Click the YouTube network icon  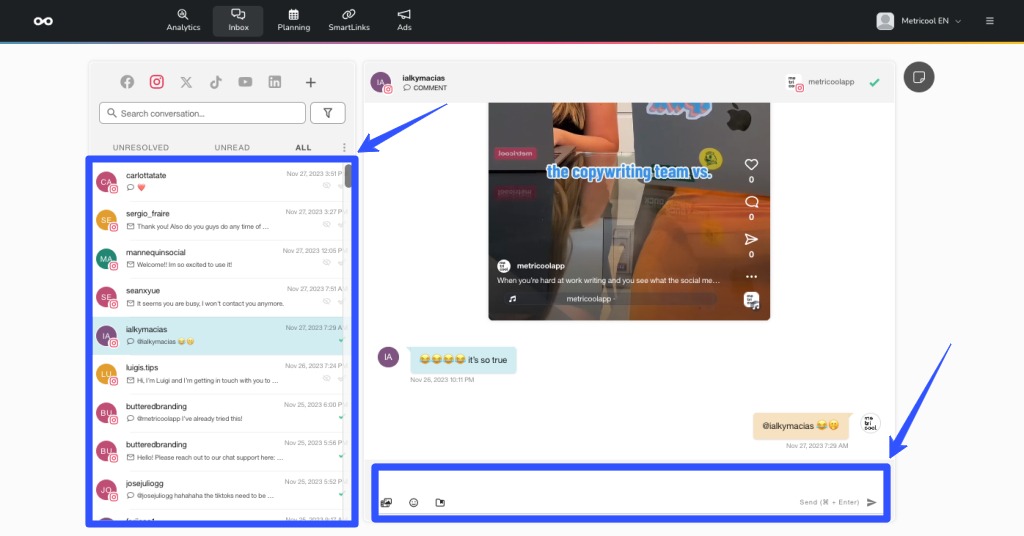tap(245, 83)
